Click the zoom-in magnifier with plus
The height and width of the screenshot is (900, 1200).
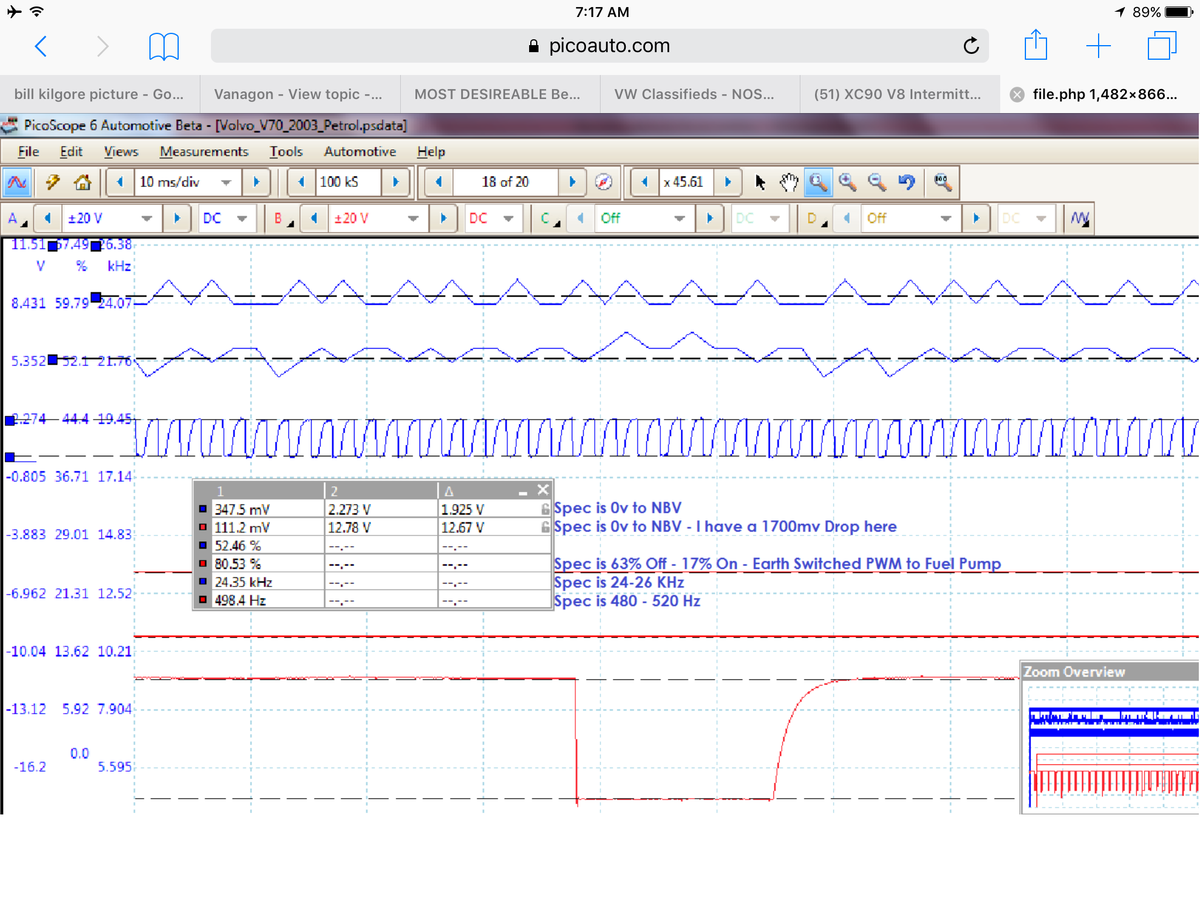coord(848,182)
